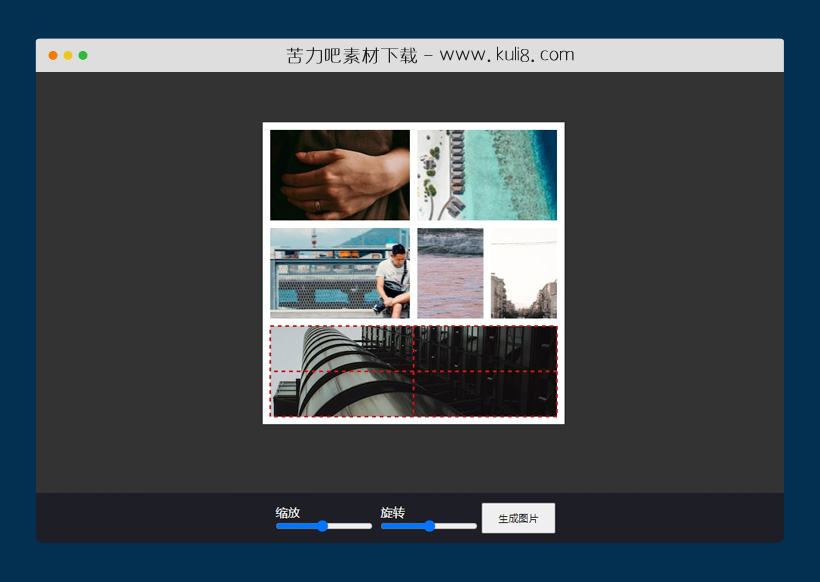Click bottom-right quadrant of dashed selection grid

click(x=485, y=393)
